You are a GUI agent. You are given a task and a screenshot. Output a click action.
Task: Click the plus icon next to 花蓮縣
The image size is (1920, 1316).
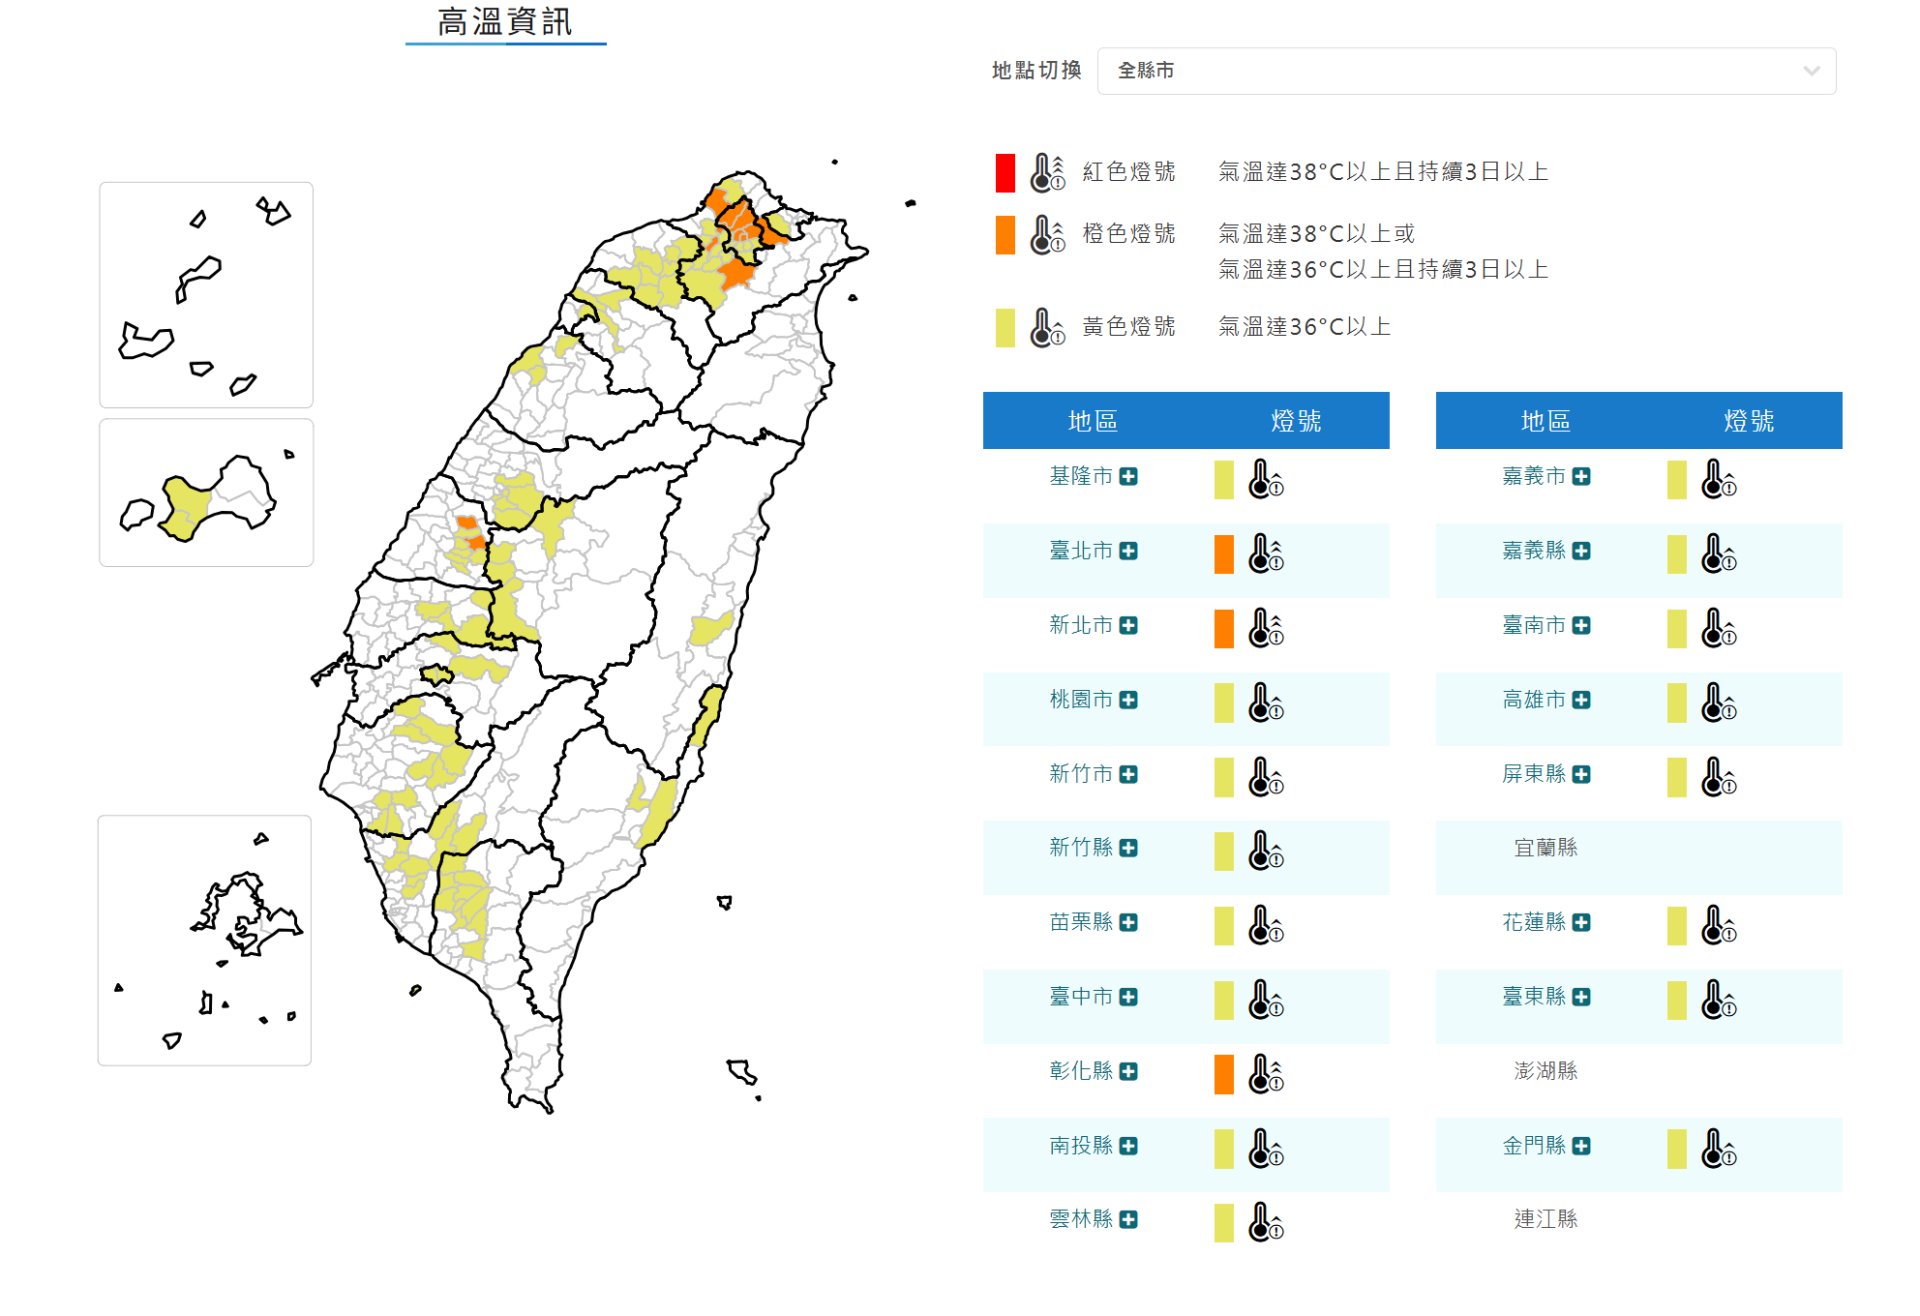[1581, 922]
